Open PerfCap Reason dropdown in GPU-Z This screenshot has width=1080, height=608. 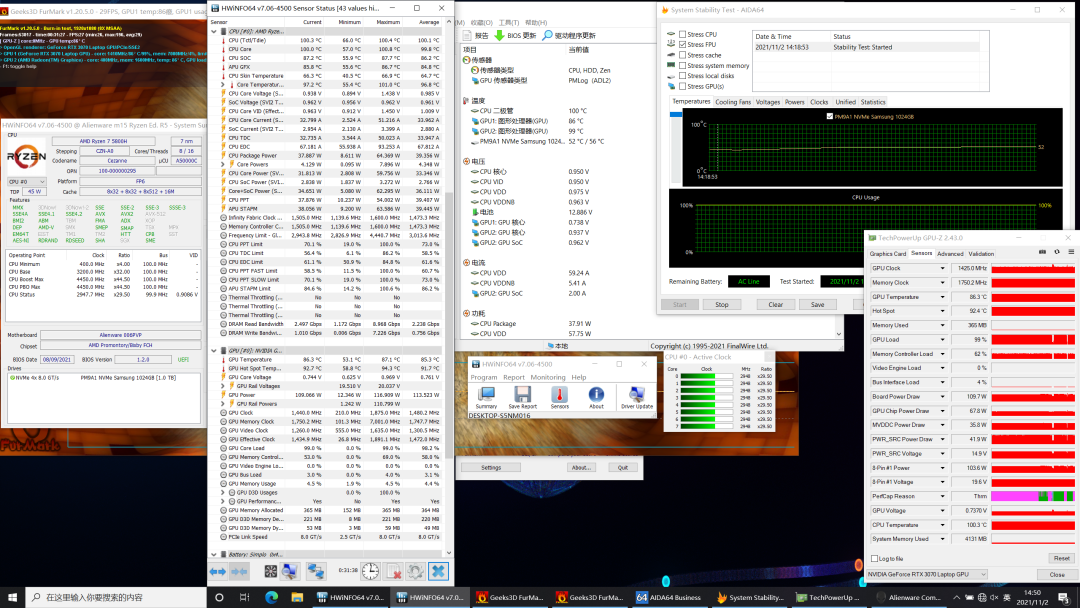pos(942,496)
